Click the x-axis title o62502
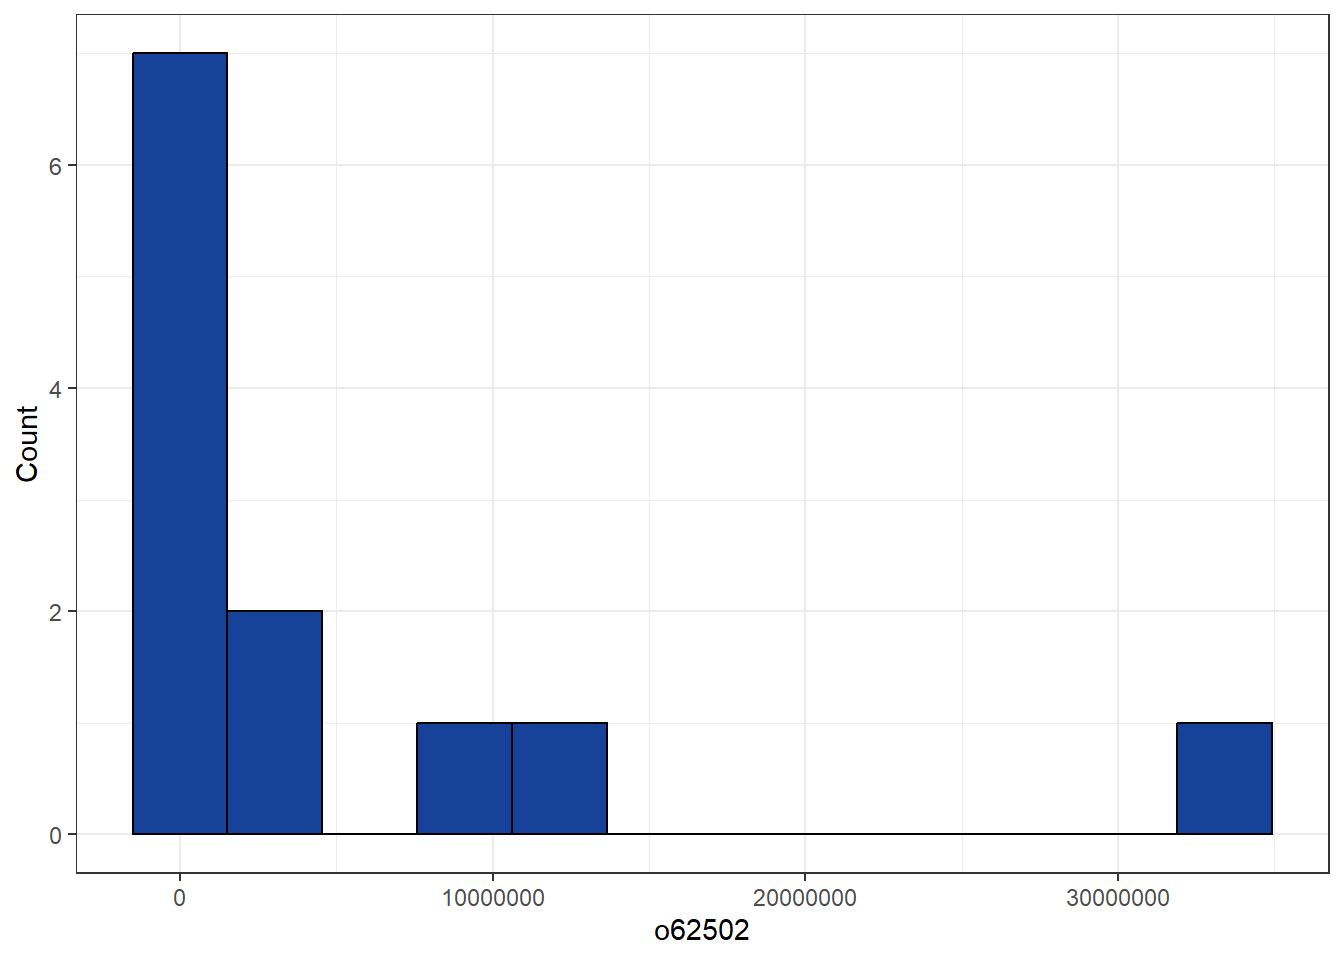Image resolution: width=1344 pixels, height=960 pixels. point(701,931)
